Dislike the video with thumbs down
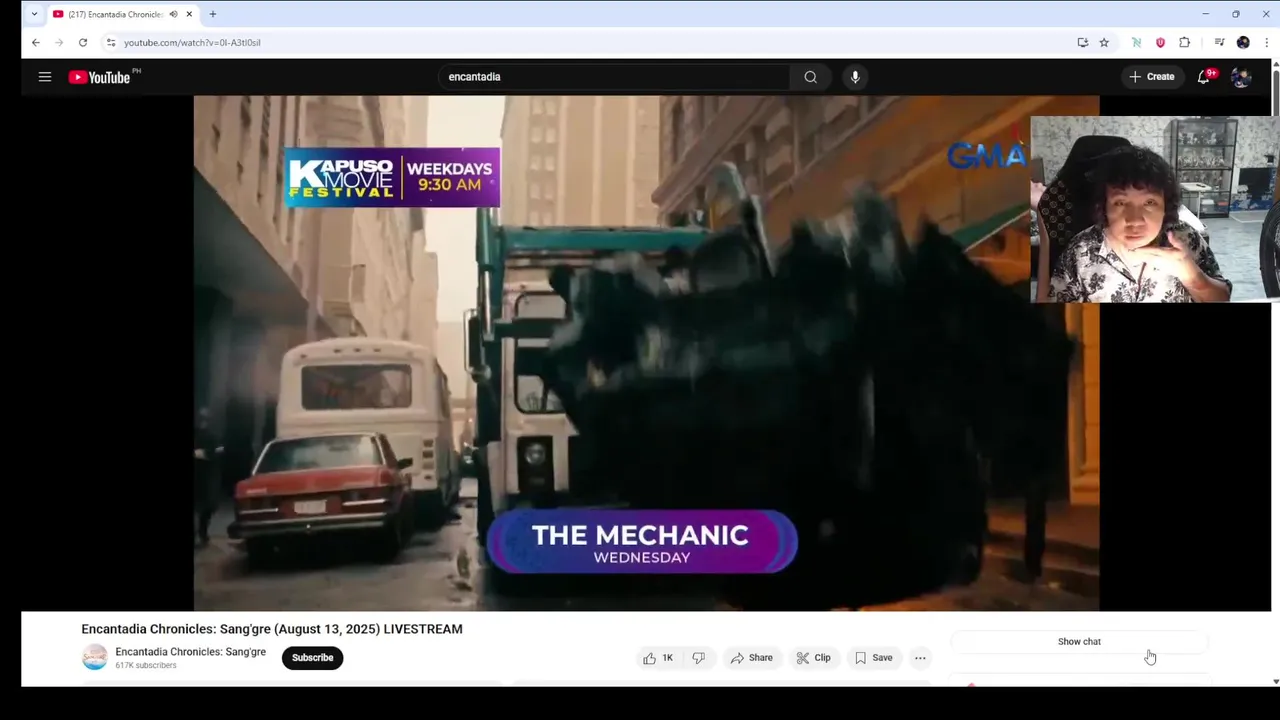The width and height of the screenshot is (1280, 720). point(699,658)
